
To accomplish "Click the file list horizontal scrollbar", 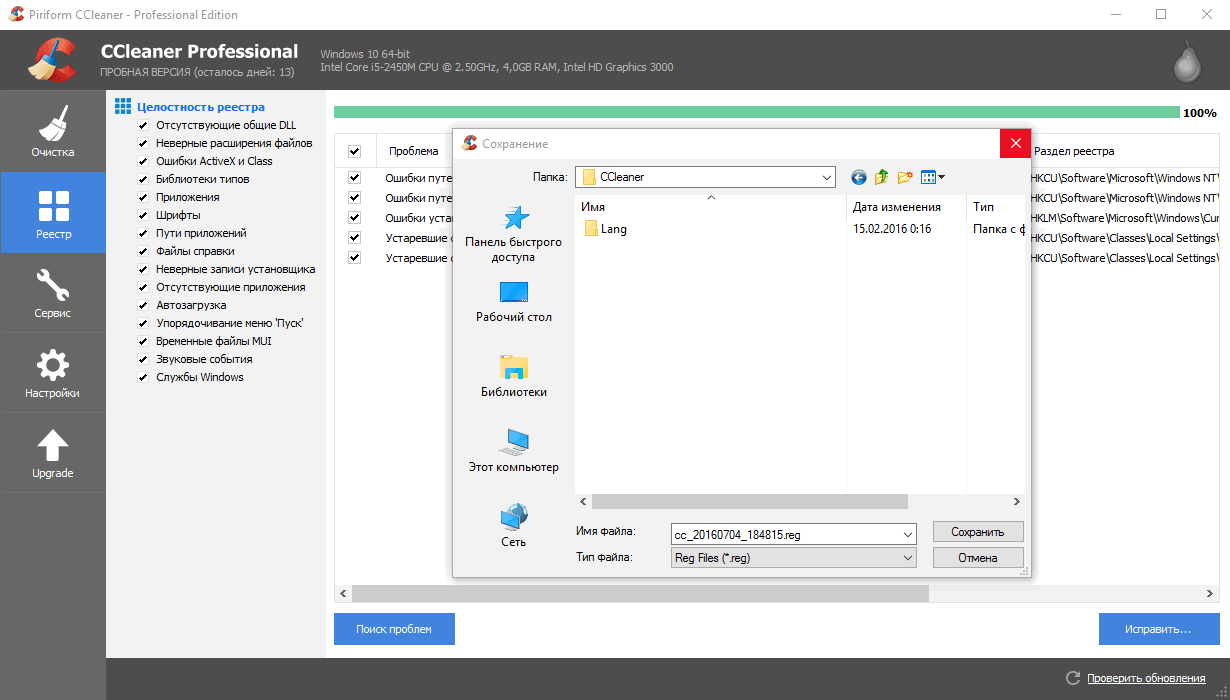I will pyautogui.click(x=749, y=501).
